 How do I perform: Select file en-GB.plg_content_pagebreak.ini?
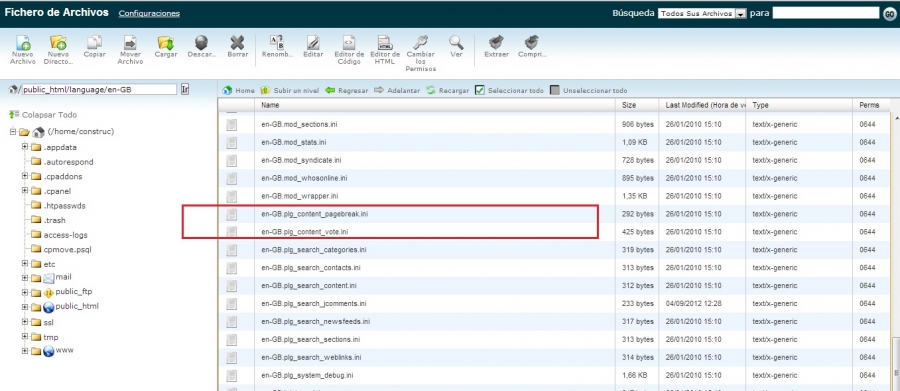pyautogui.click(x=315, y=214)
